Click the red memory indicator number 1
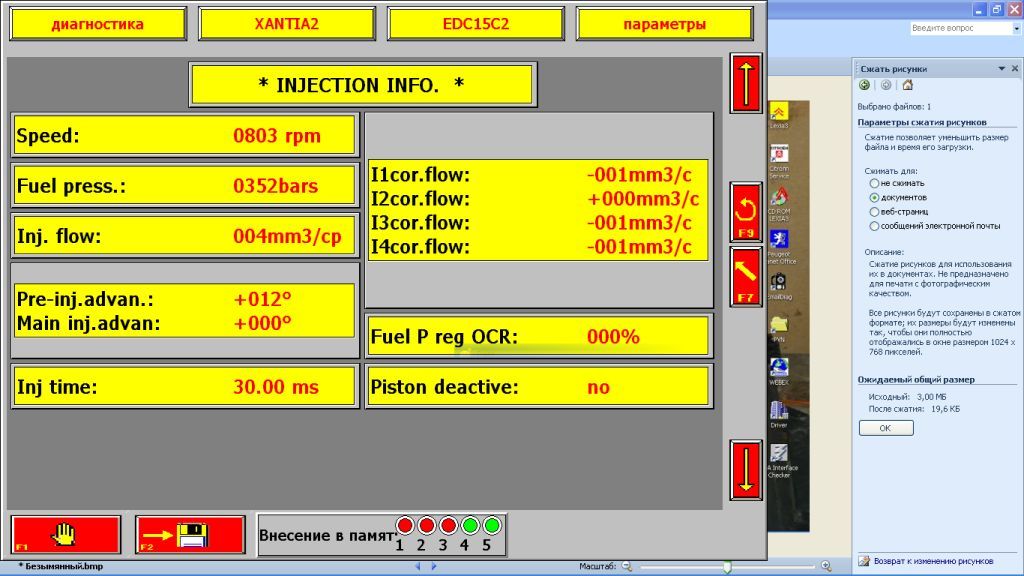The height and width of the screenshot is (576, 1024). click(x=405, y=525)
